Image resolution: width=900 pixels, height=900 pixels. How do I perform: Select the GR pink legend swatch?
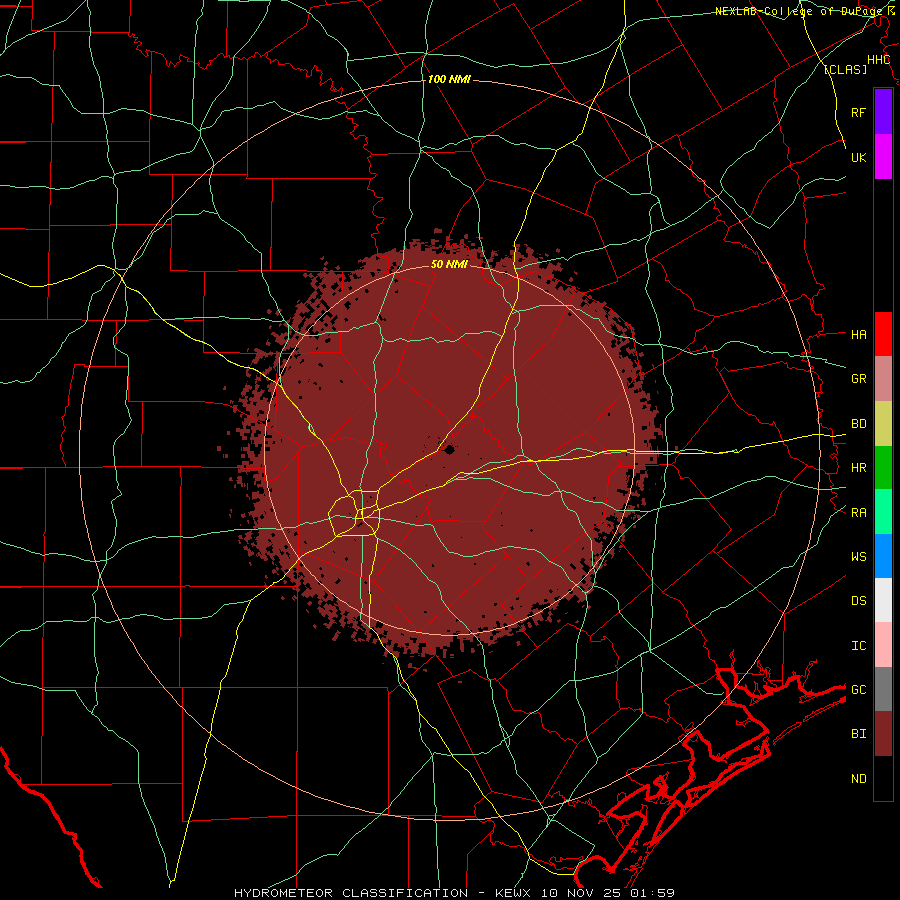click(883, 379)
